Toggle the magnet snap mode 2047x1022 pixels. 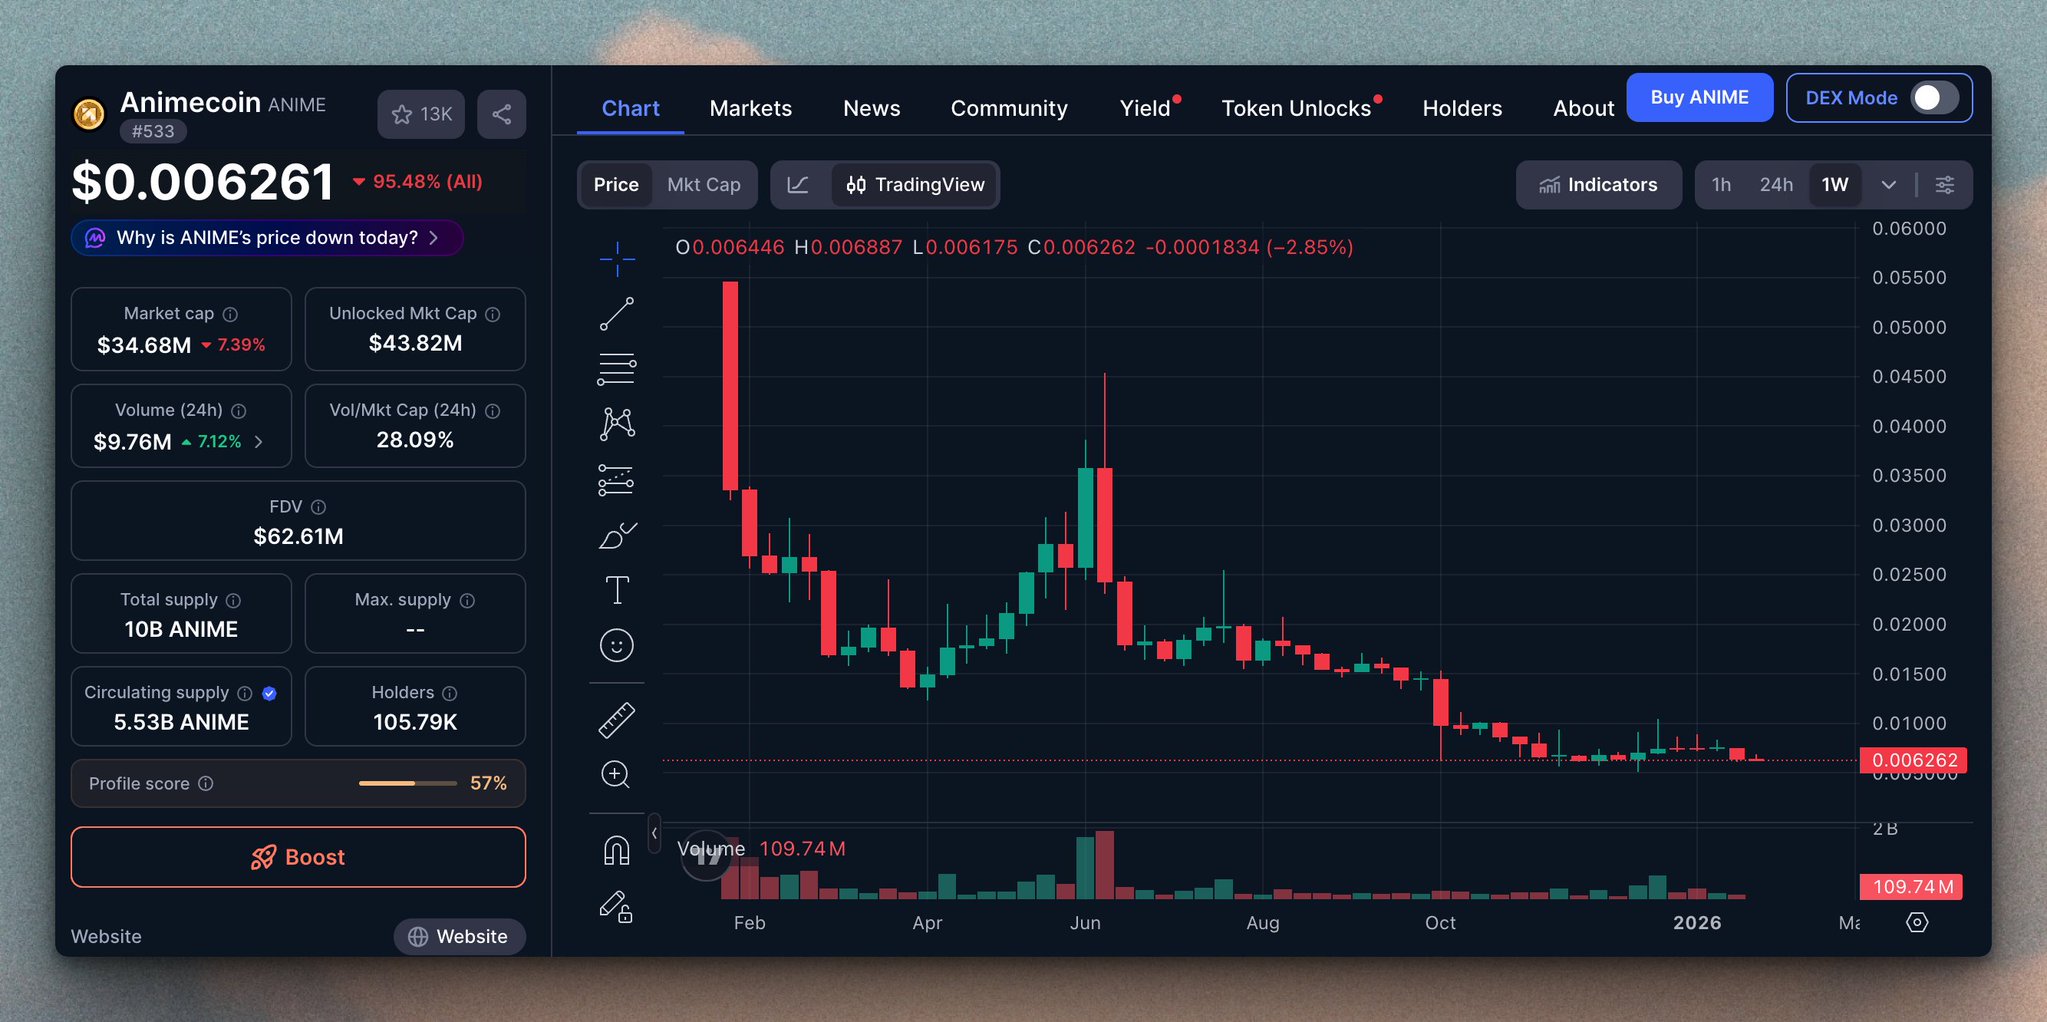[617, 851]
